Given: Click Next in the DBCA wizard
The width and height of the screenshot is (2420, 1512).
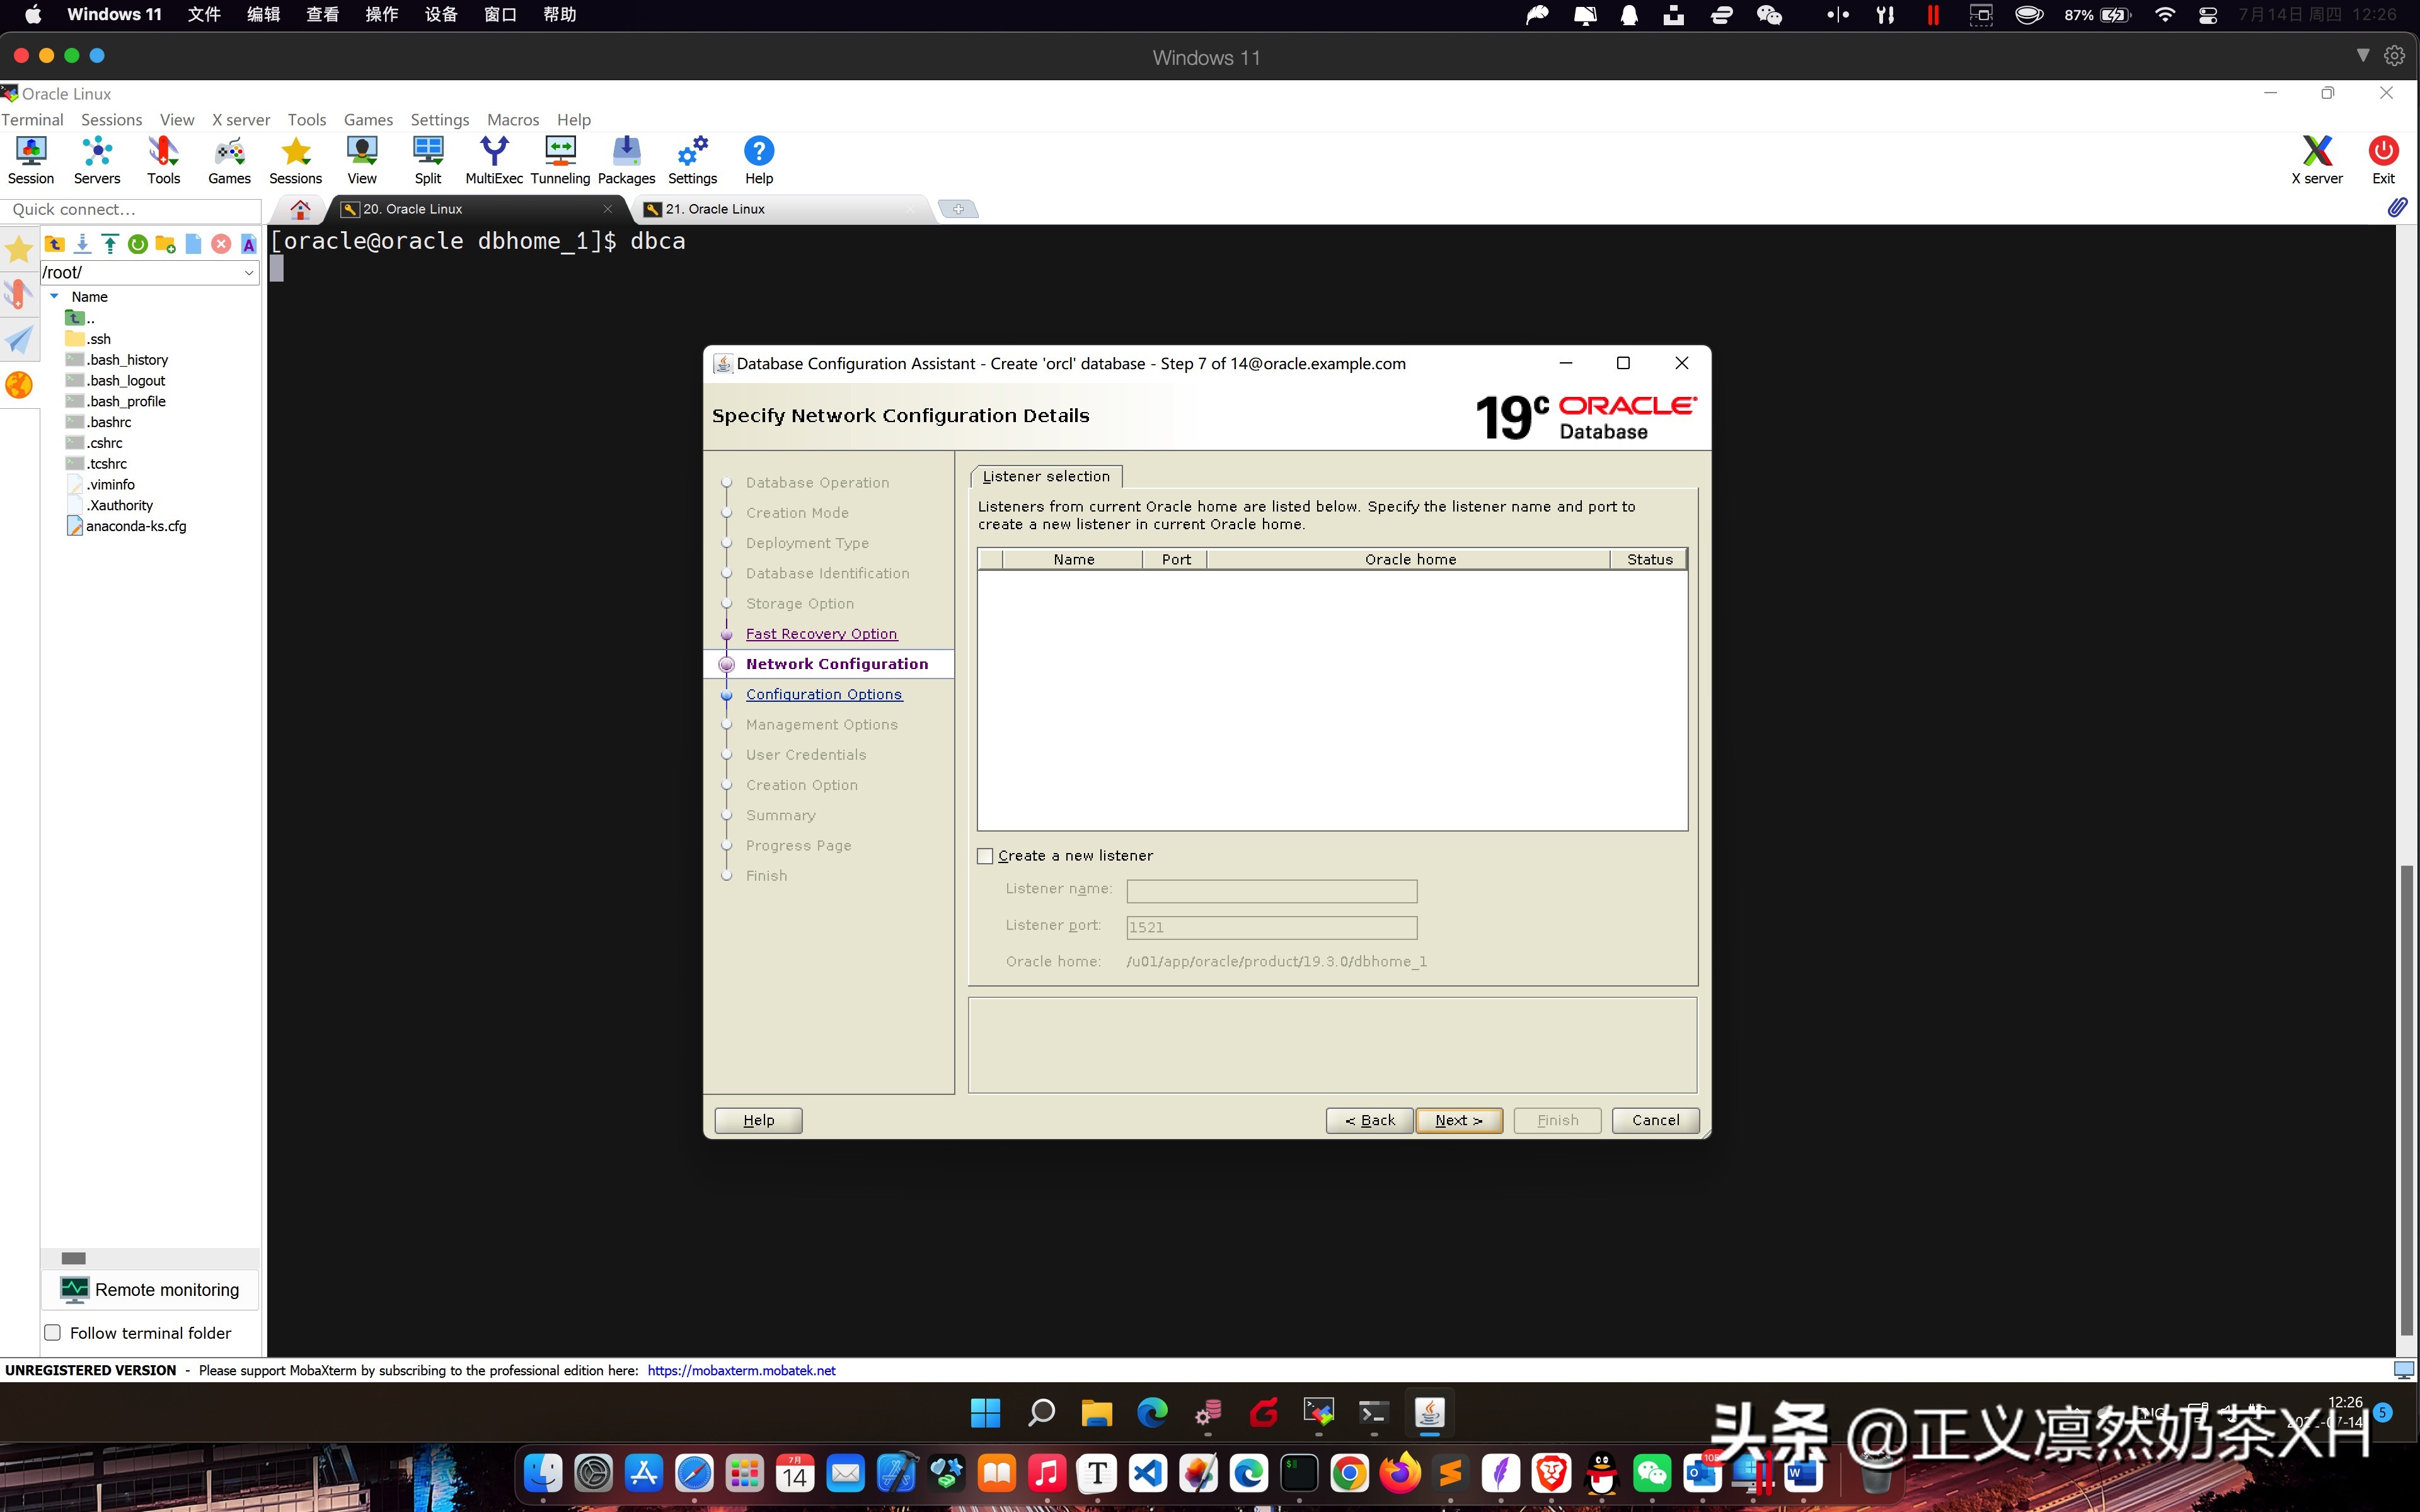Looking at the screenshot, I should pyautogui.click(x=1458, y=1120).
